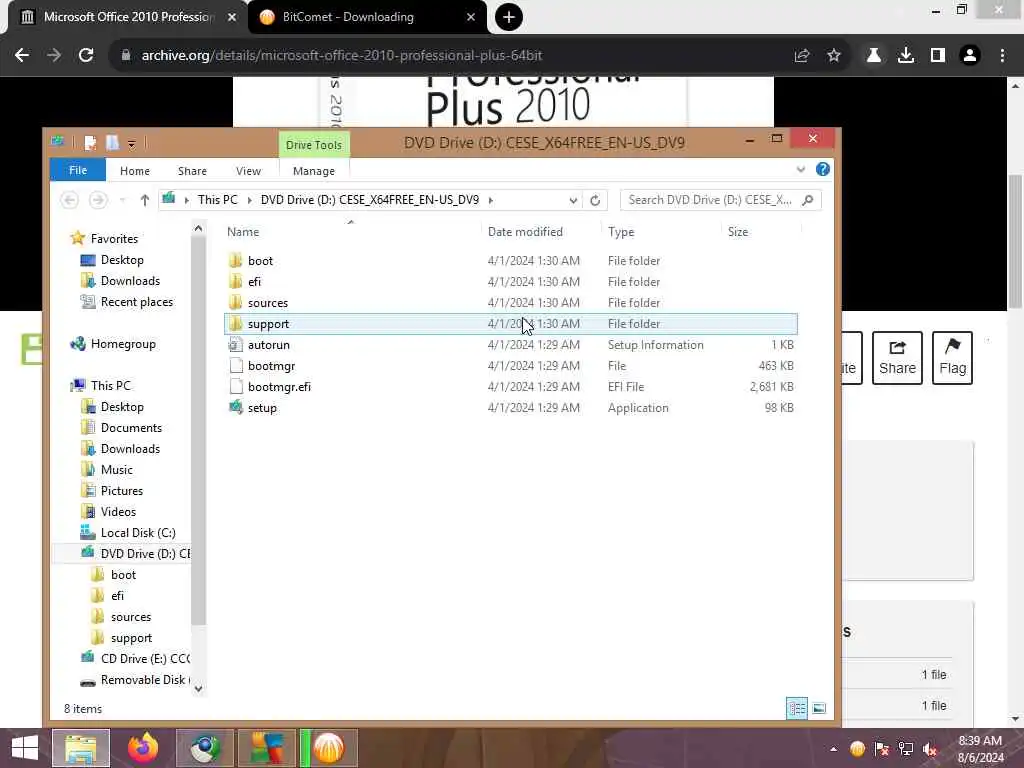1024x768 pixels.
Task: Select Pictures under This PC
Action: pos(121,491)
